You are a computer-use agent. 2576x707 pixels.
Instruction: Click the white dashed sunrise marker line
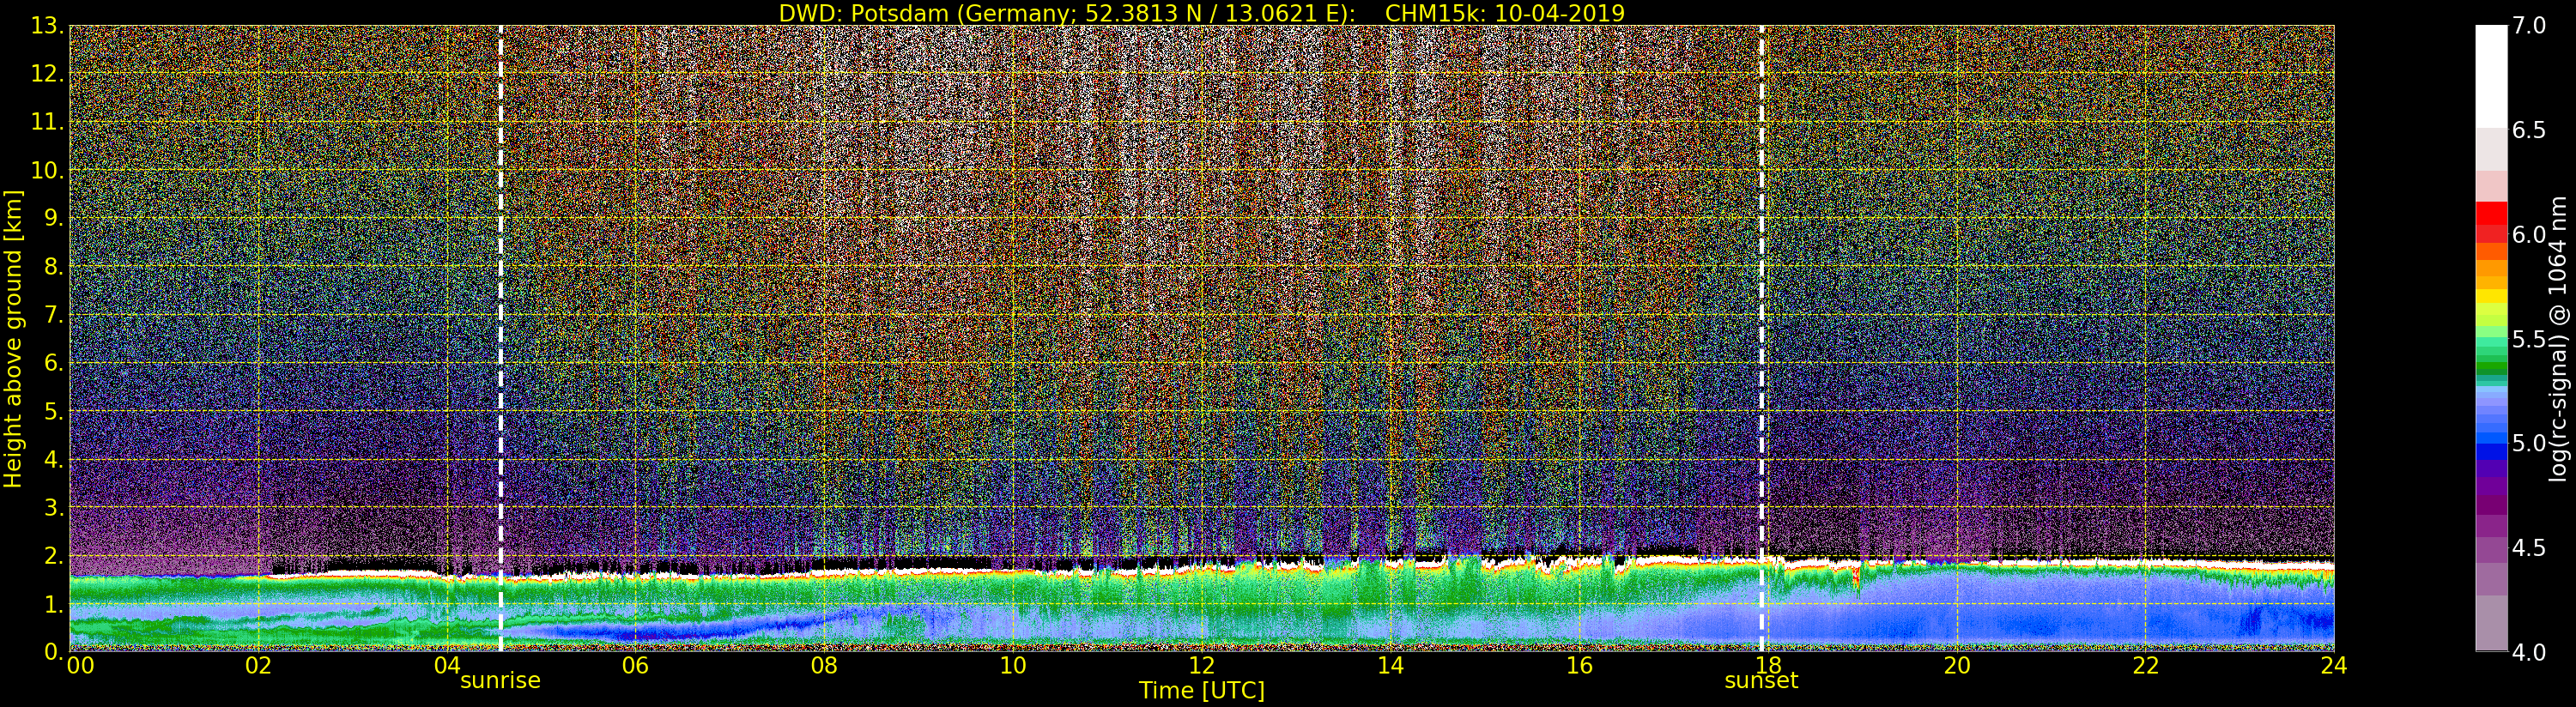point(500,338)
